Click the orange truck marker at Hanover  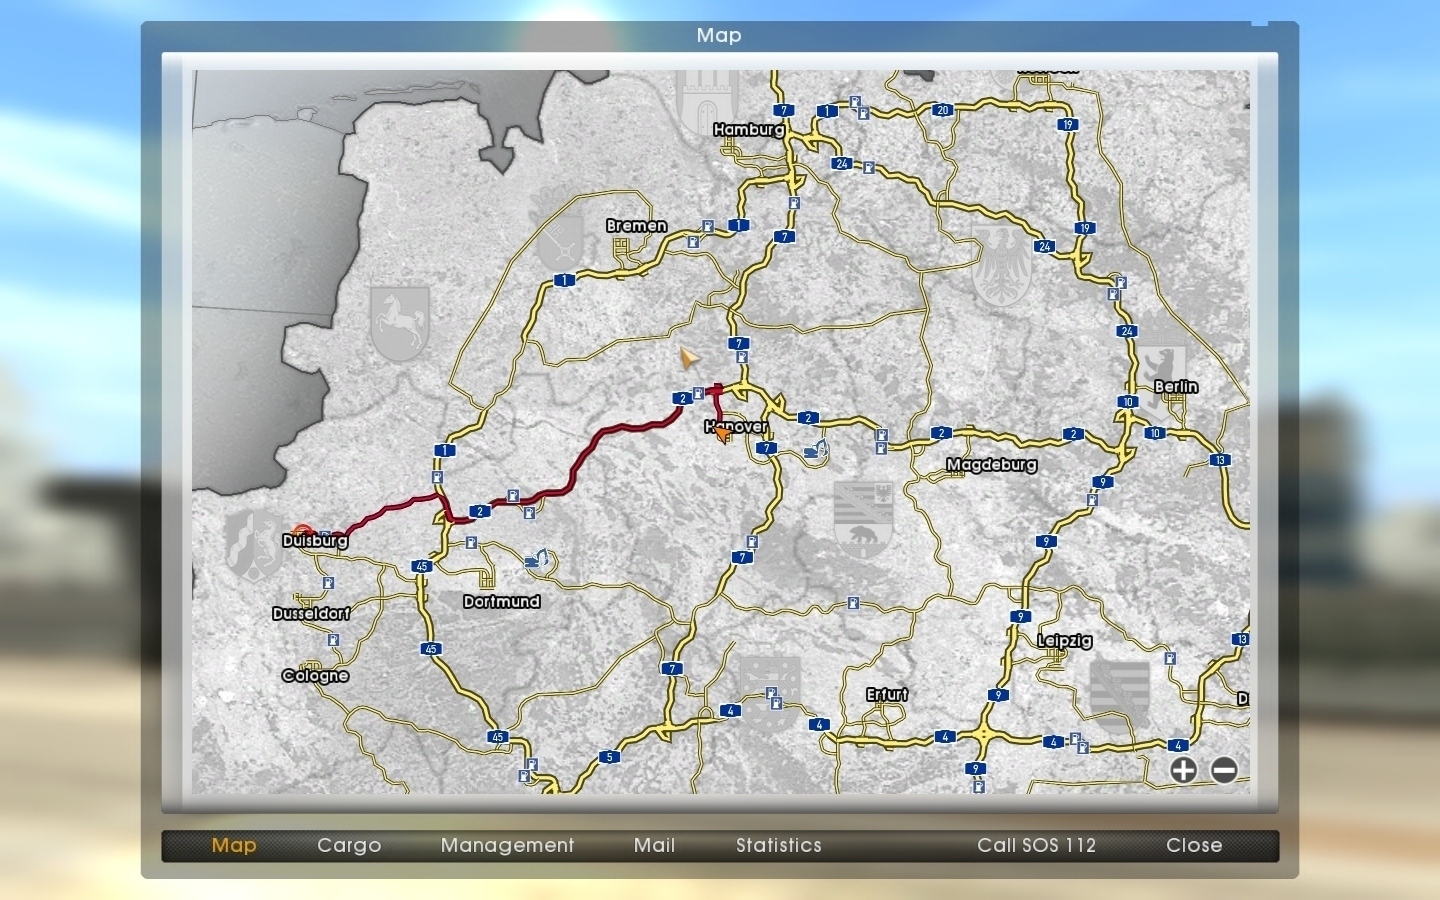723,433
